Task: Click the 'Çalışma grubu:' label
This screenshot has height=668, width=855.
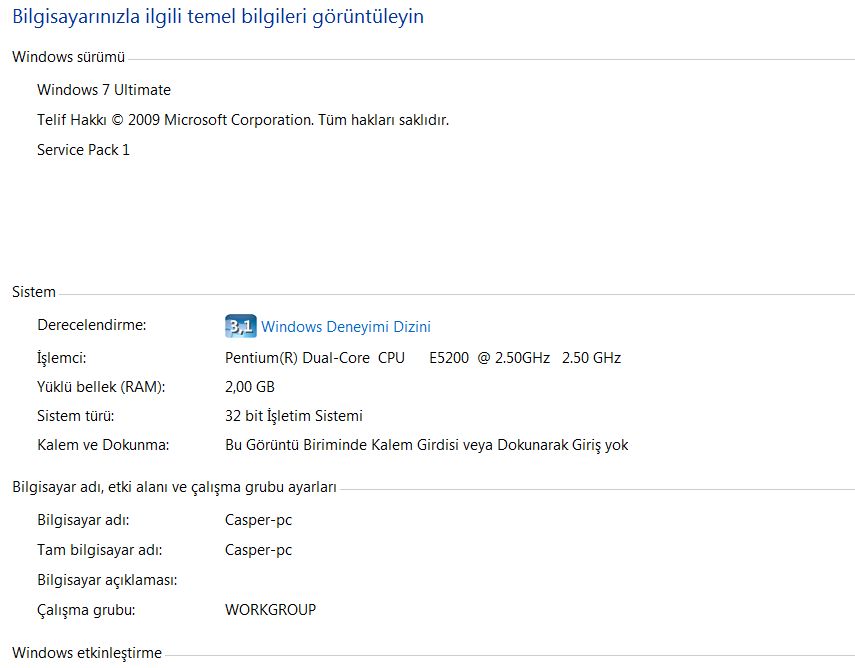Action: [86, 610]
